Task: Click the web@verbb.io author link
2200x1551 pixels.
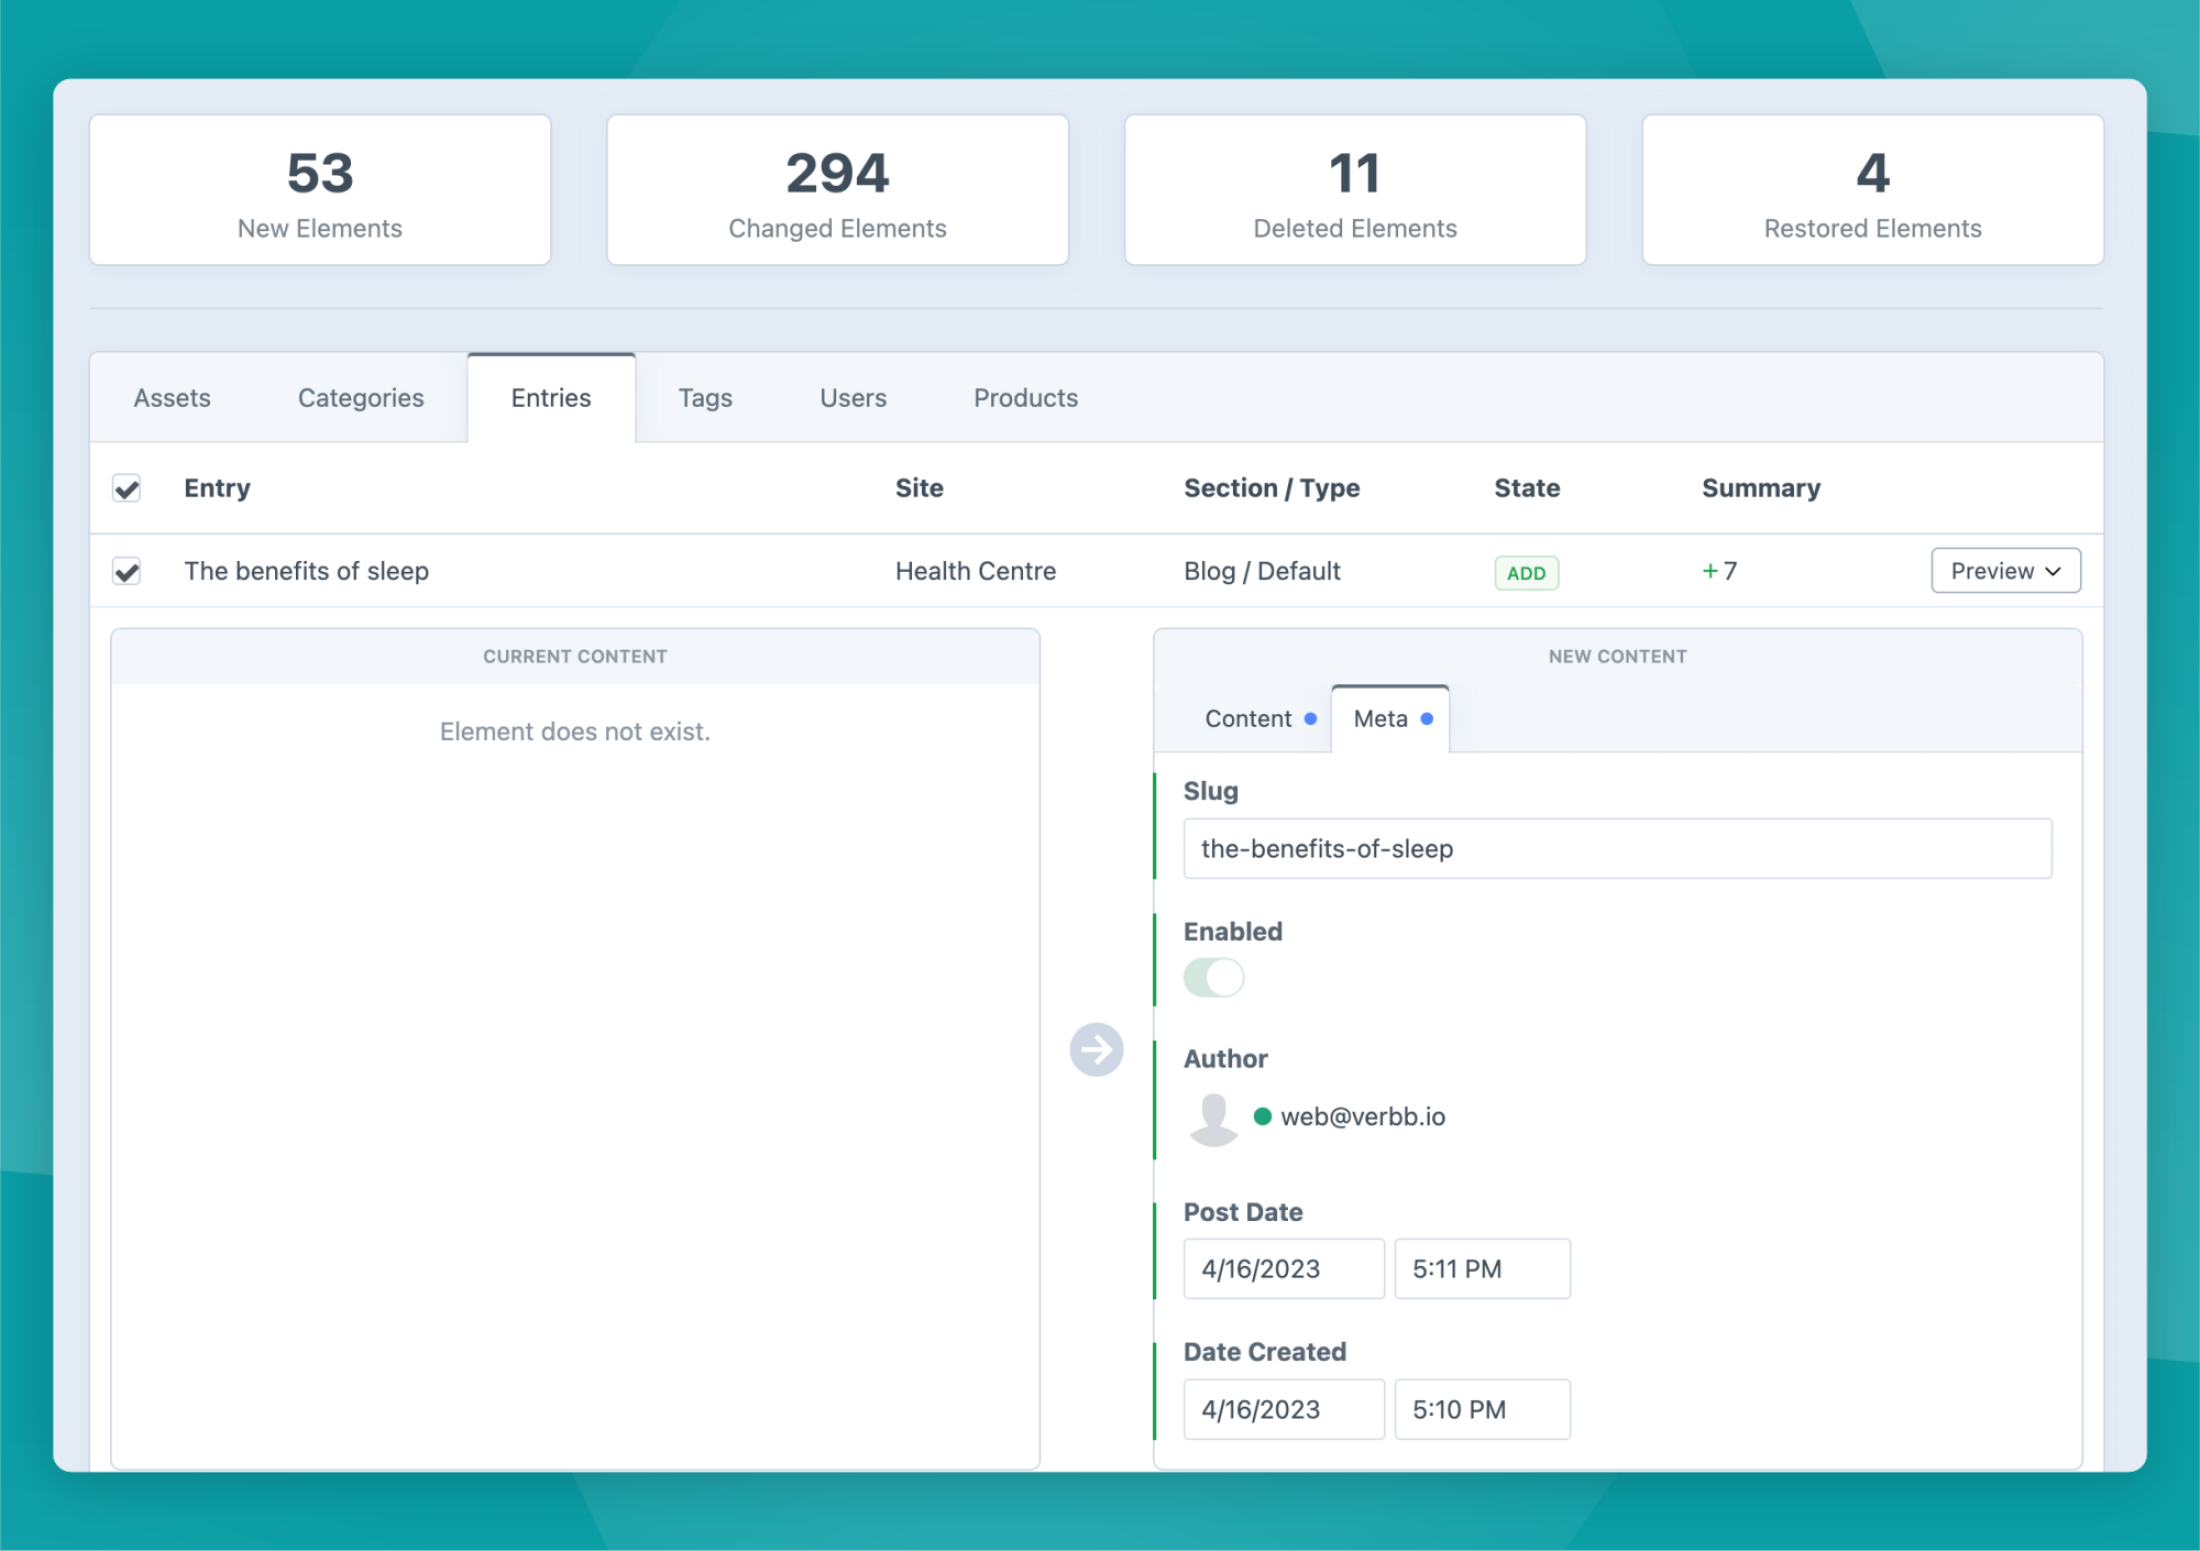Action: [x=1362, y=1116]
